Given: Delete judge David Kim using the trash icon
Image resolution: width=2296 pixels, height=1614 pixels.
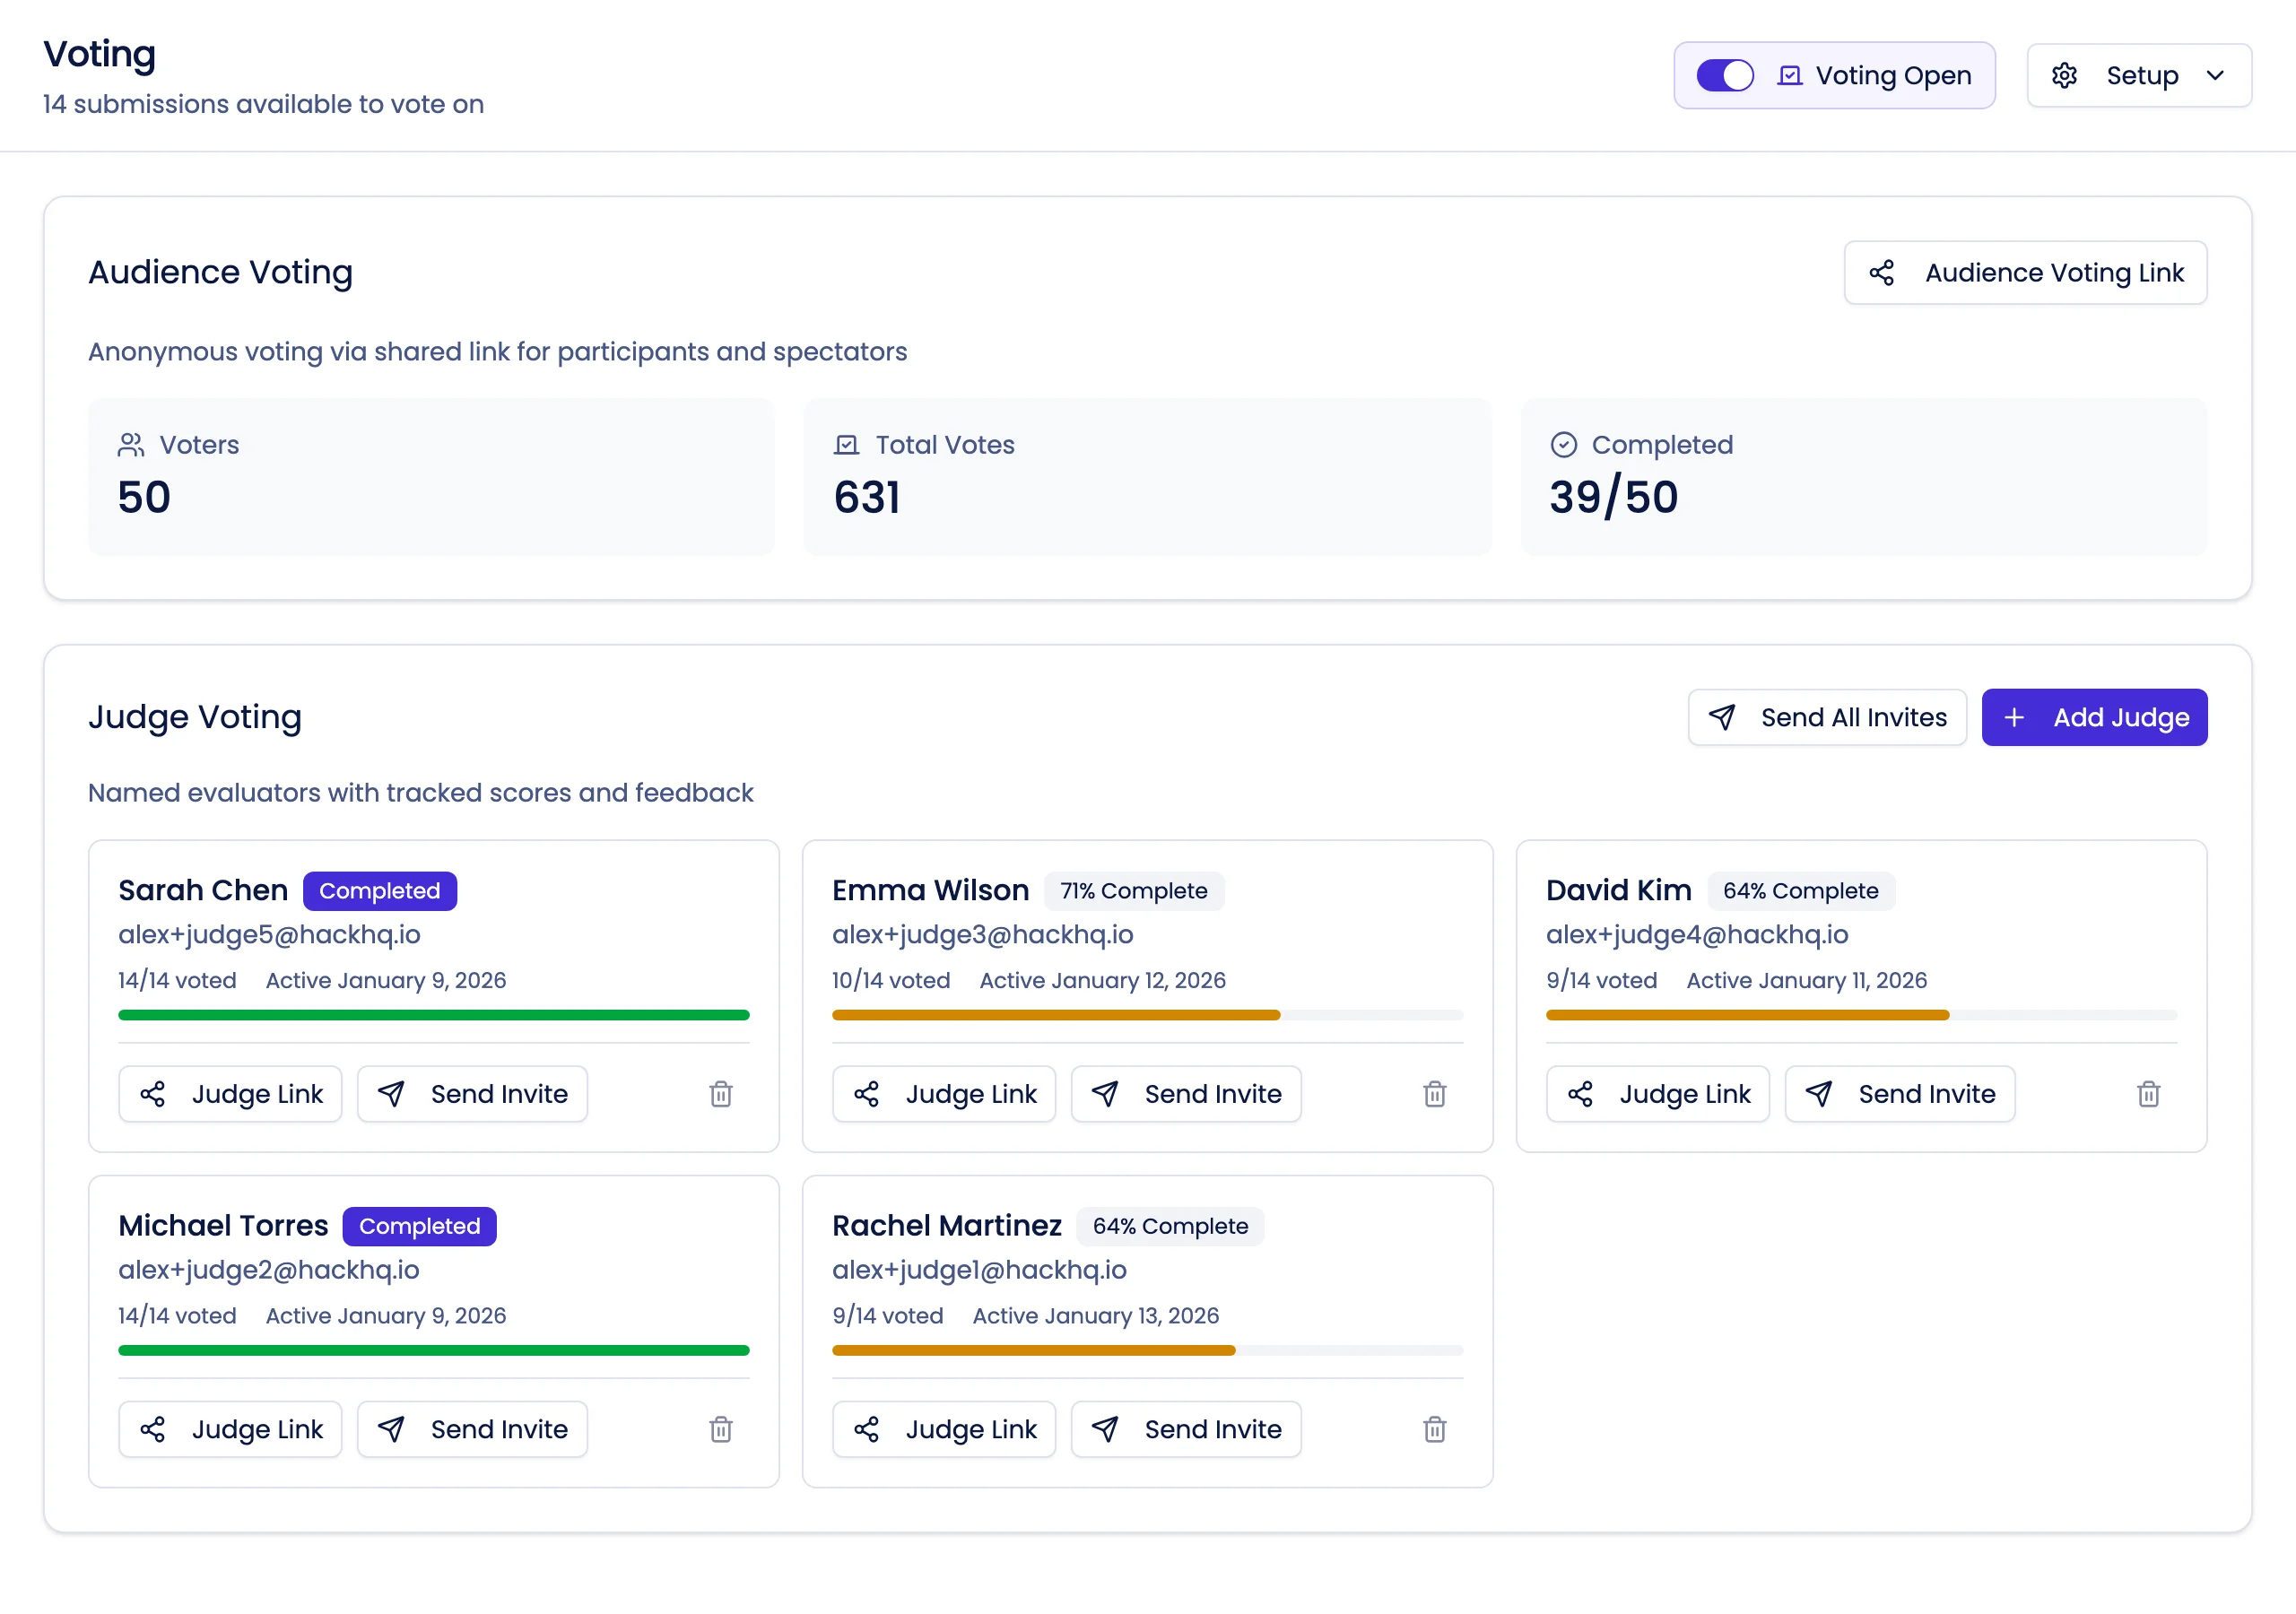Looking at the screenshot, I should click(2148, 1094).
